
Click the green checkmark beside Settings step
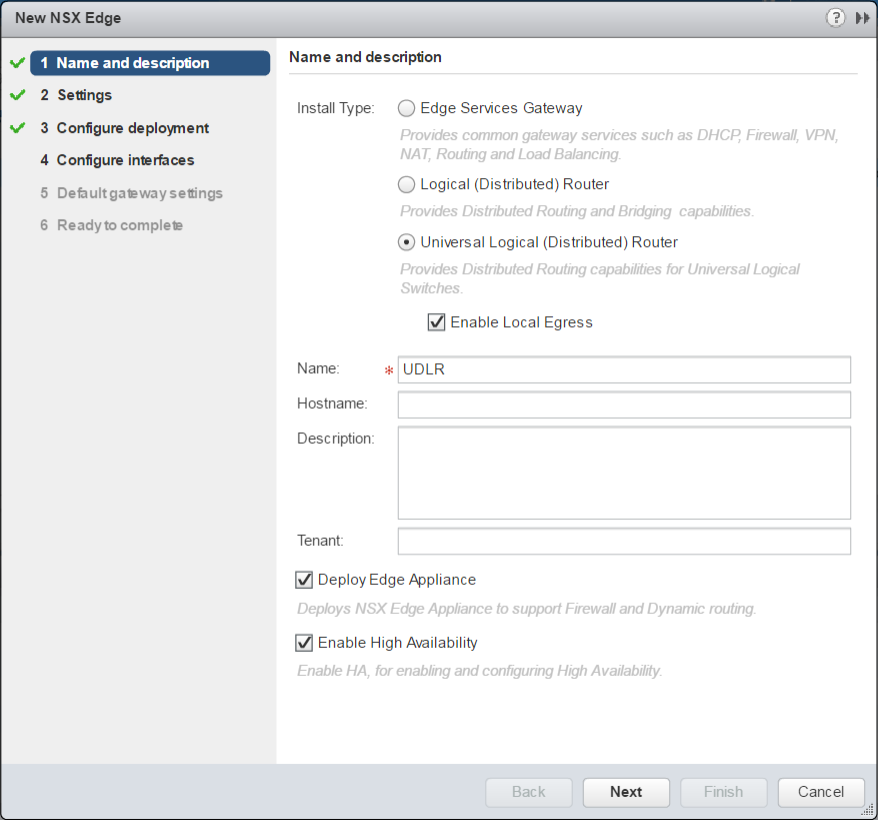[17, 95]
